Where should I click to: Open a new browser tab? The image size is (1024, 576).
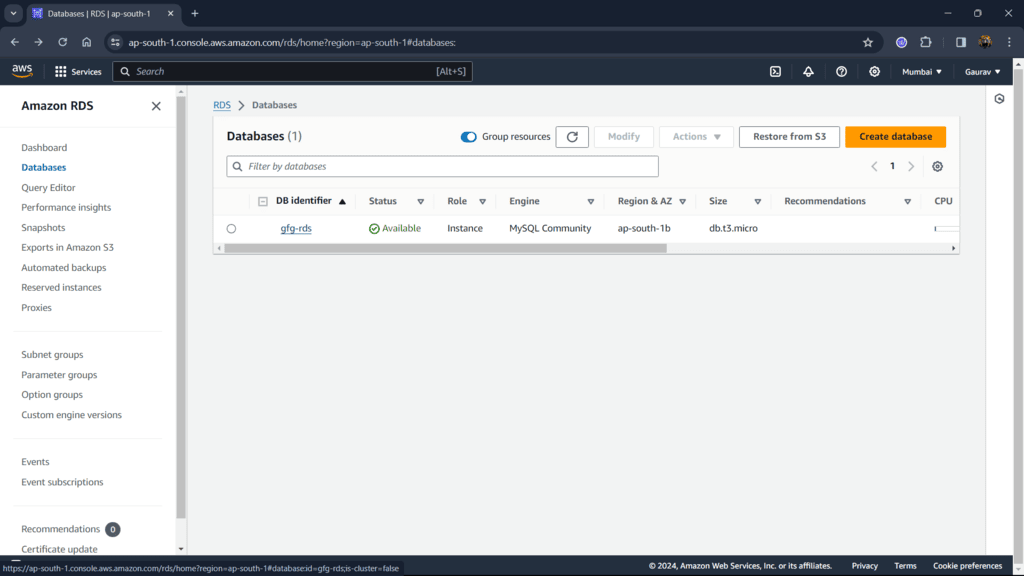tap(195, 13)
